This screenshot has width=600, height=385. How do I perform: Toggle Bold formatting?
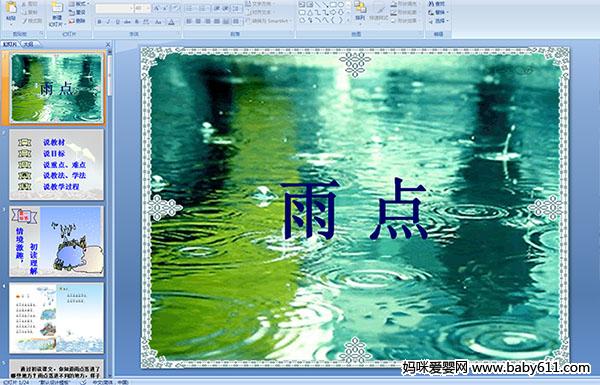pos(99,22)
